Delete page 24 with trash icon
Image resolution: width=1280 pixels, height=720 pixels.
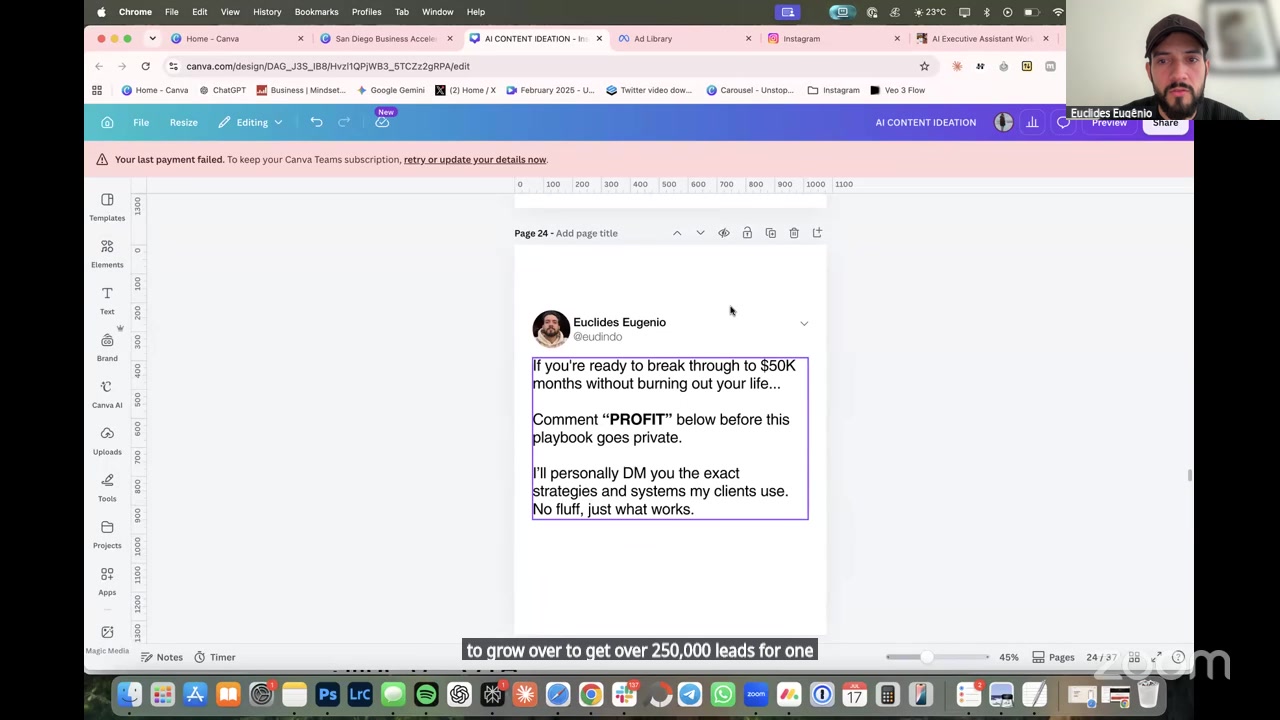coord(794,233)
